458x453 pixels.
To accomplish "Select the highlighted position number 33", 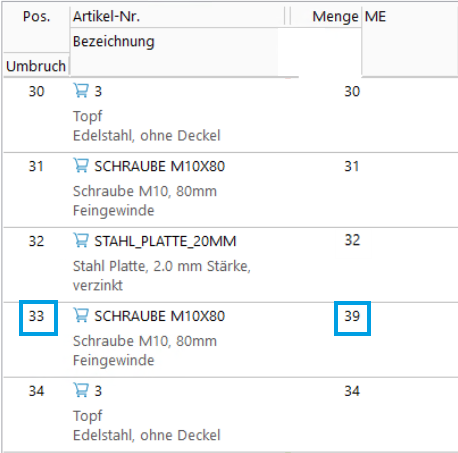I will tap(38, 317).
